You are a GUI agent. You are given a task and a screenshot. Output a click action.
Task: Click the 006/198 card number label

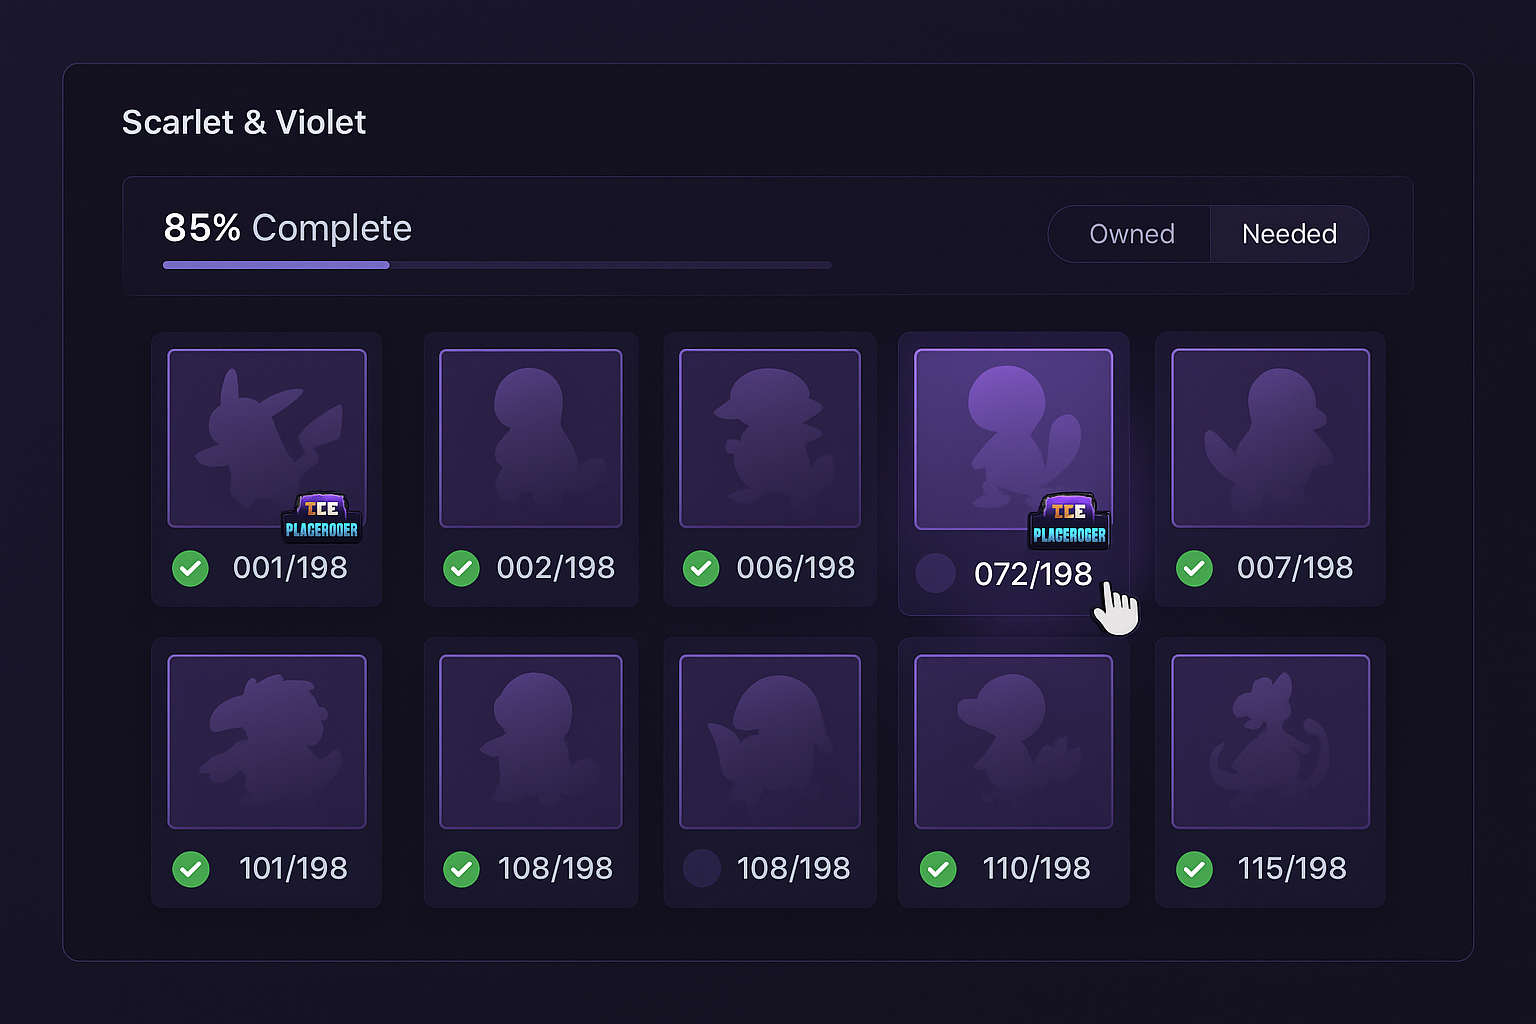point(795,568)
